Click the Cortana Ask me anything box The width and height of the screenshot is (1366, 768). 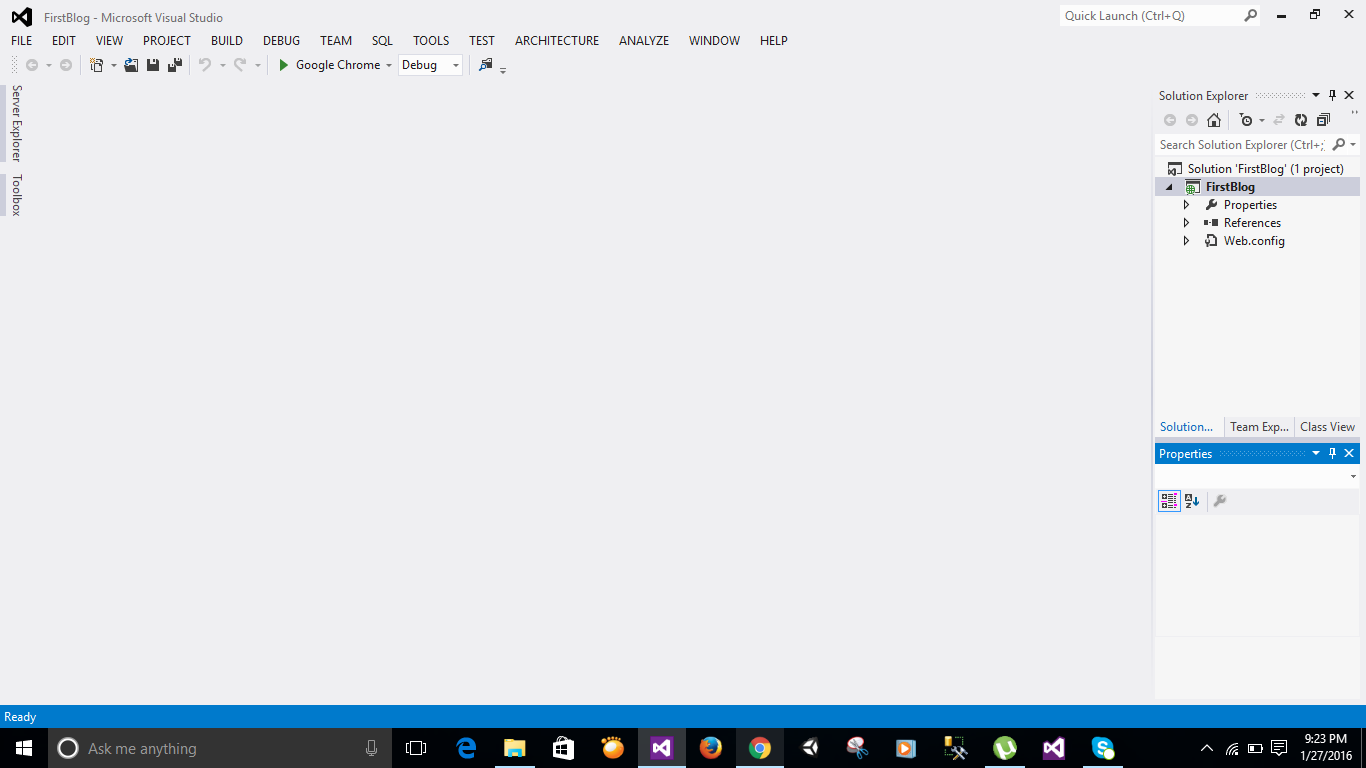tap(221, 748)
